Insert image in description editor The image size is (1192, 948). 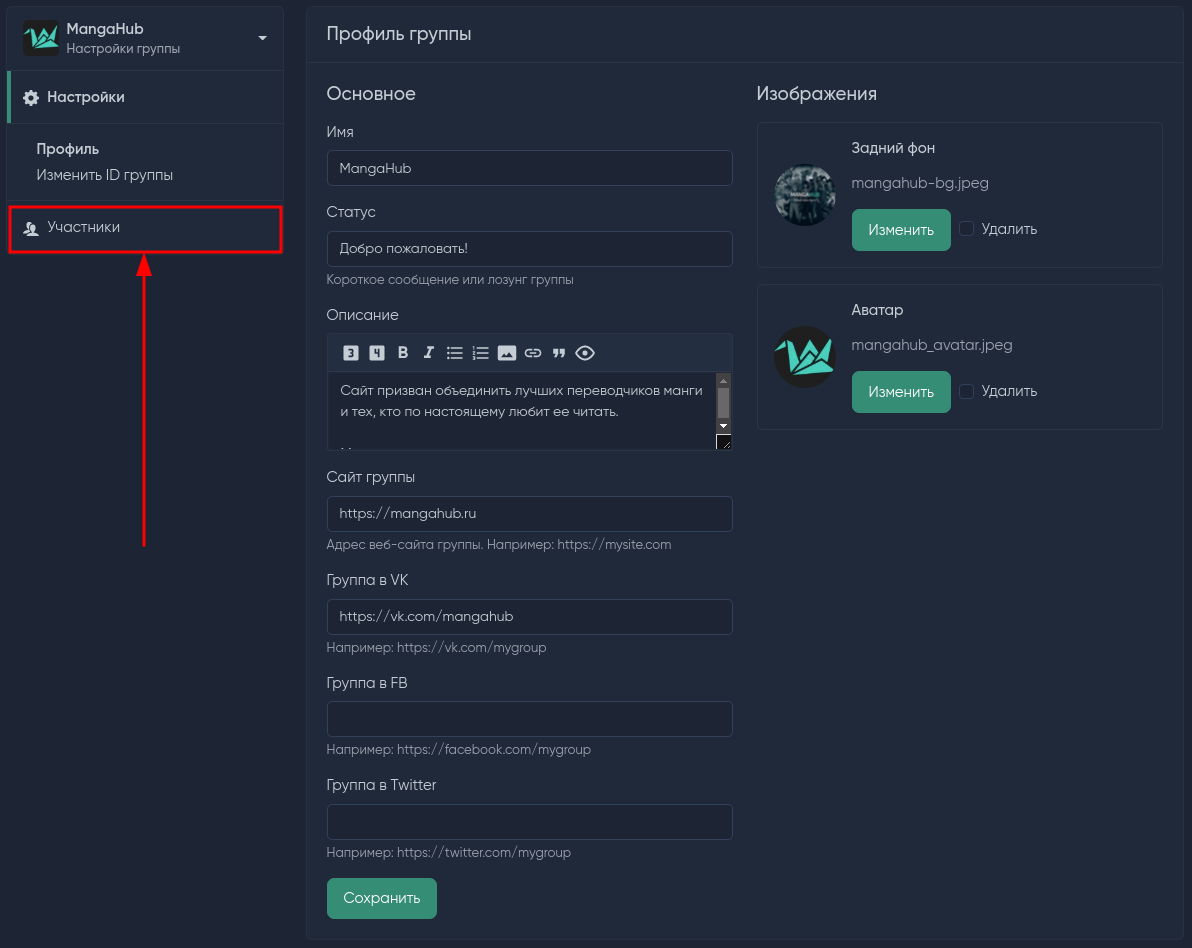[507, 353]
